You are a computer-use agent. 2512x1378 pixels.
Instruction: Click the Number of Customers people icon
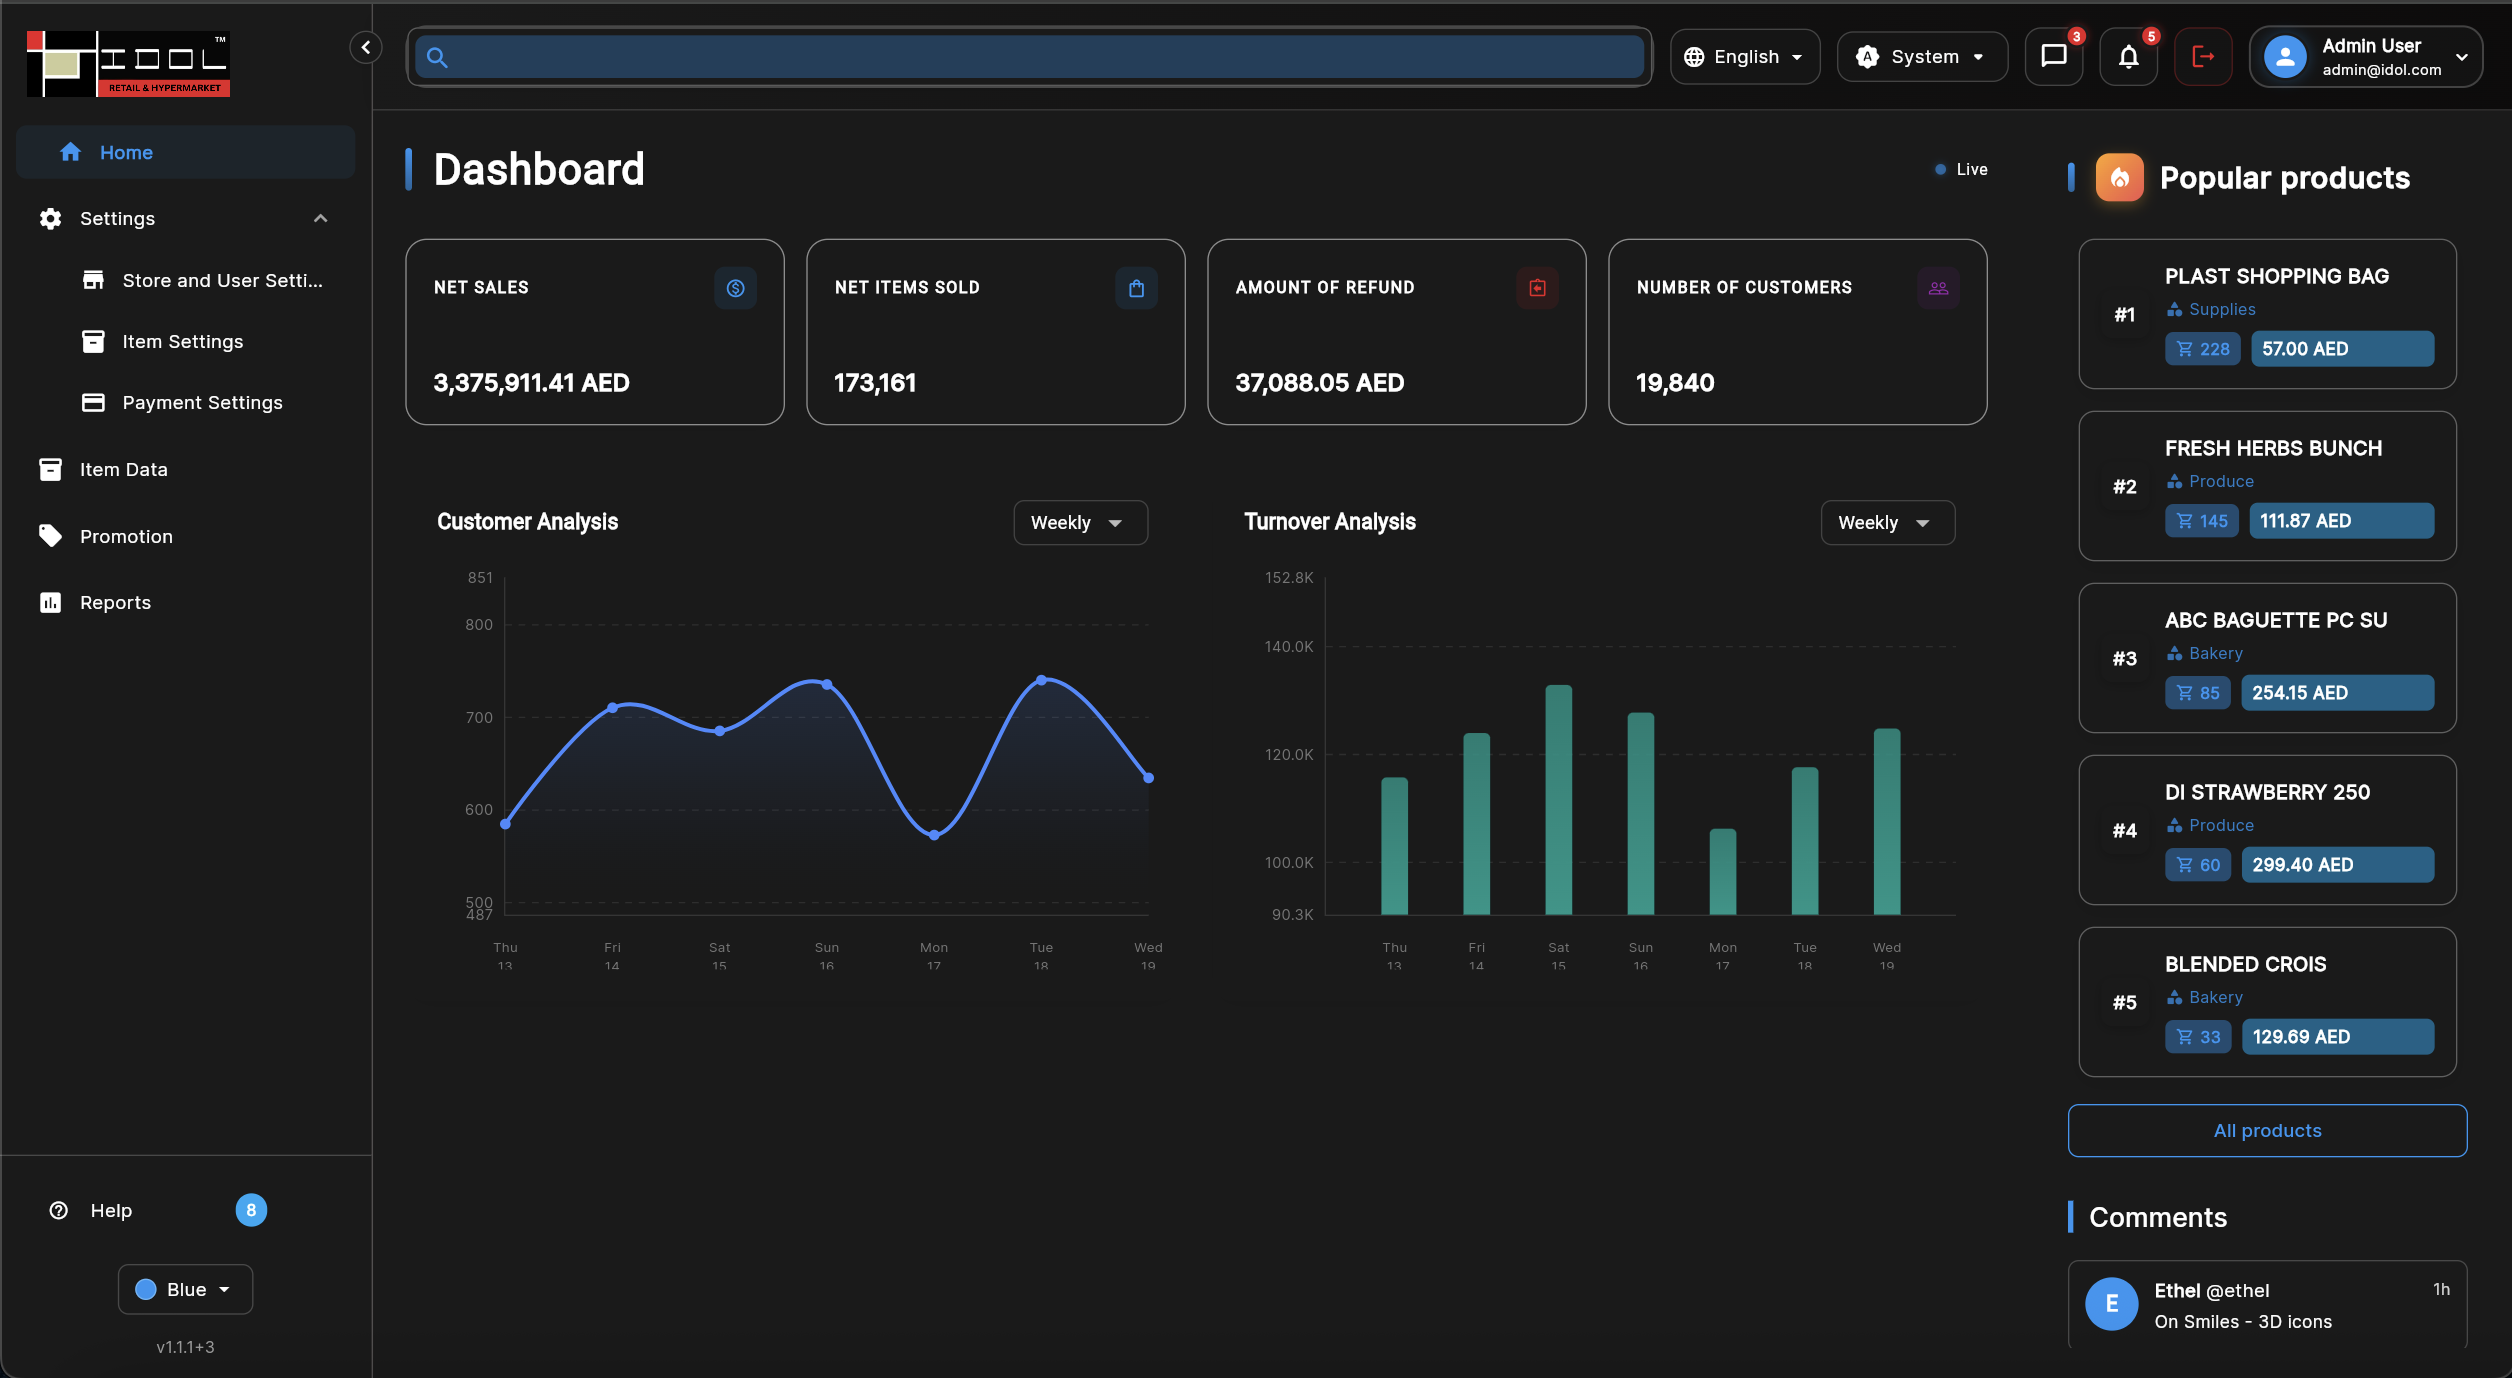(x=1938, y=288)
